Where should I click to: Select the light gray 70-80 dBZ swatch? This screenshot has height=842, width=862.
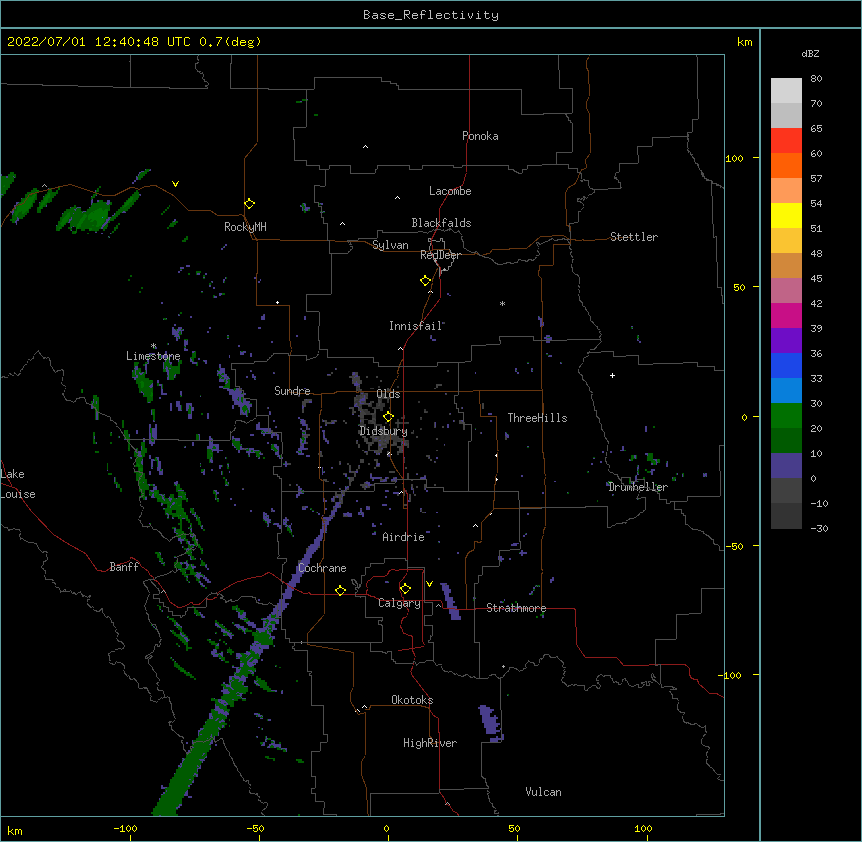point(786,91)
